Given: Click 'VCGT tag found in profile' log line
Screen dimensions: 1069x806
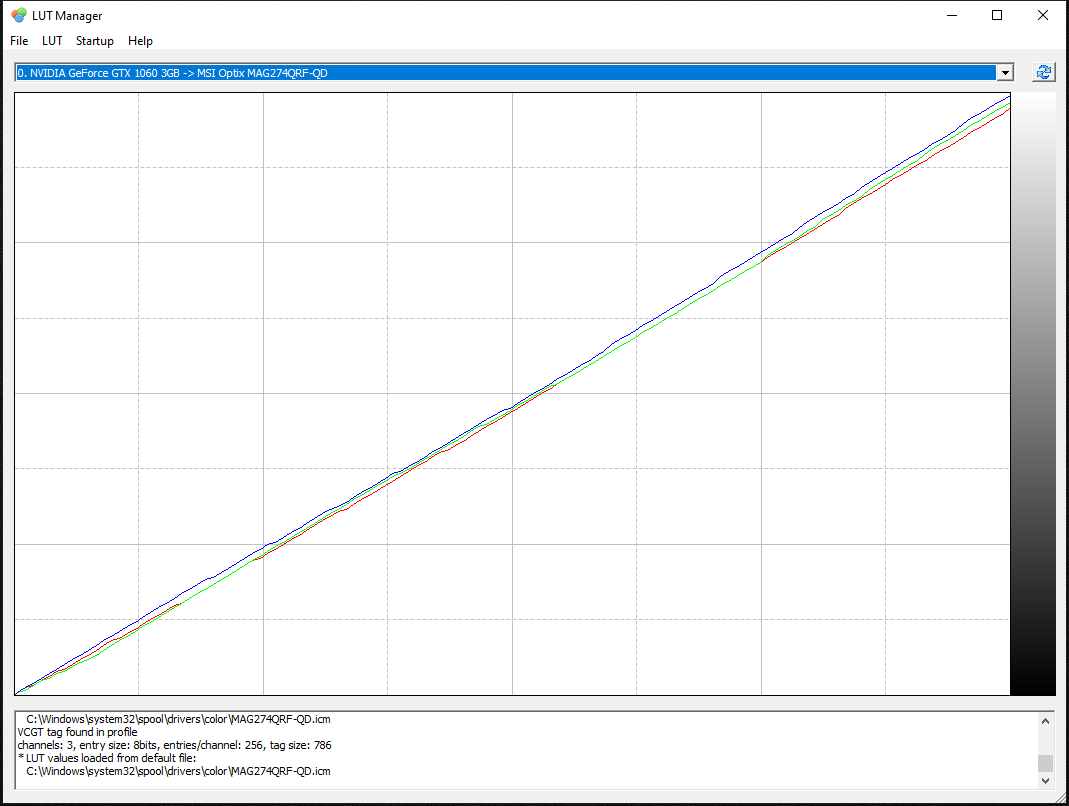Looking at the screenshot, I should (x=77, y=732).
